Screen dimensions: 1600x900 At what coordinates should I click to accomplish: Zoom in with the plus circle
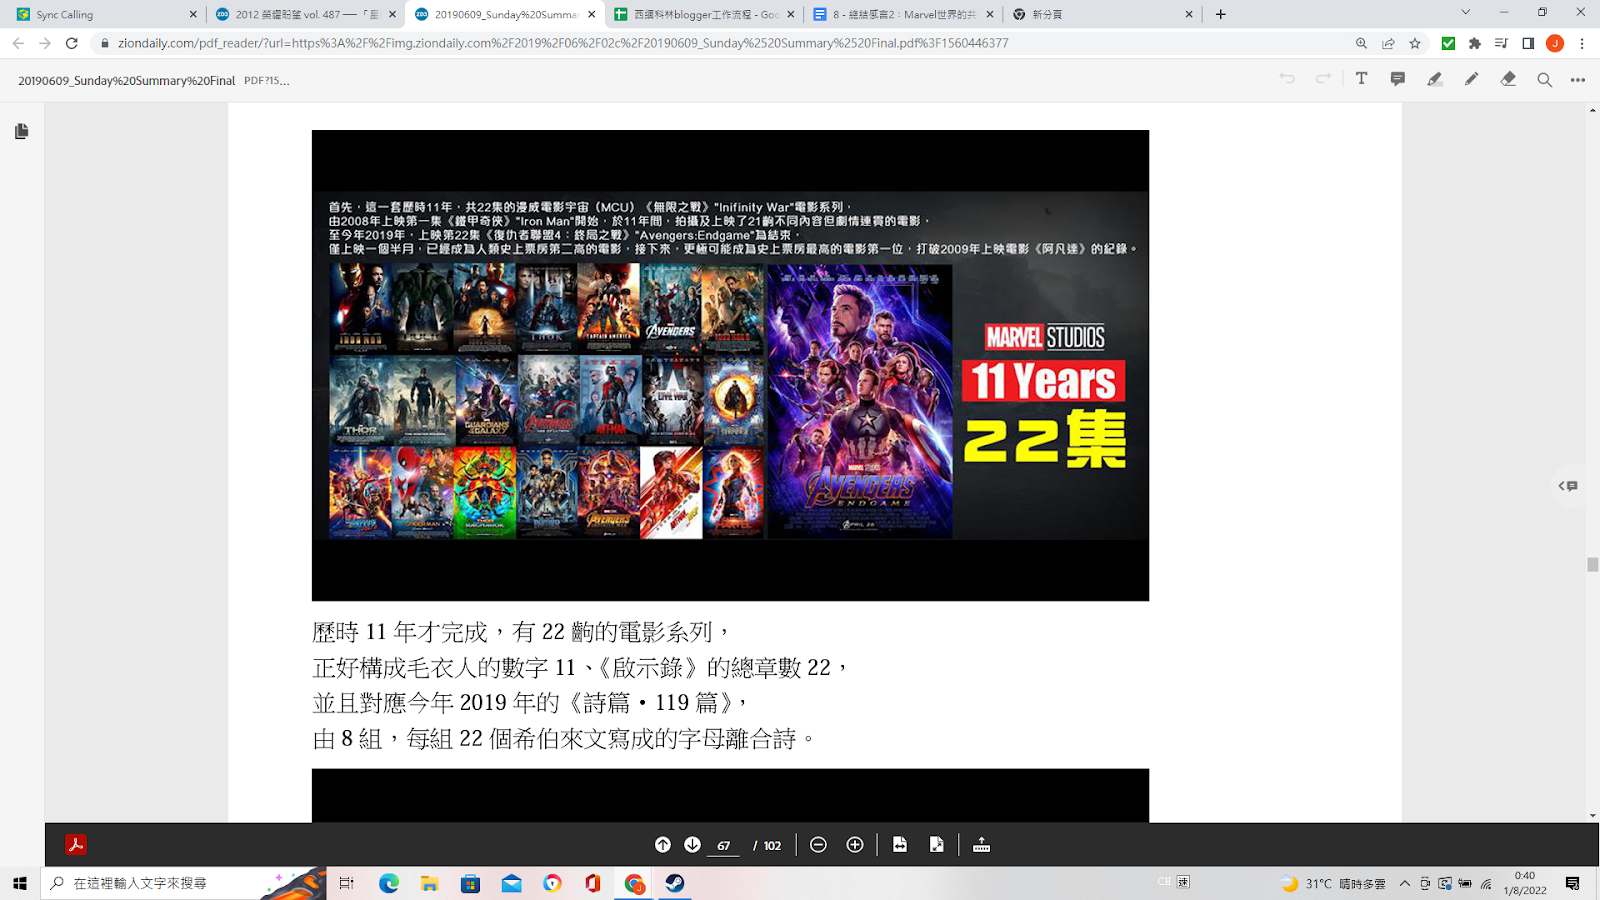(855, 845)
